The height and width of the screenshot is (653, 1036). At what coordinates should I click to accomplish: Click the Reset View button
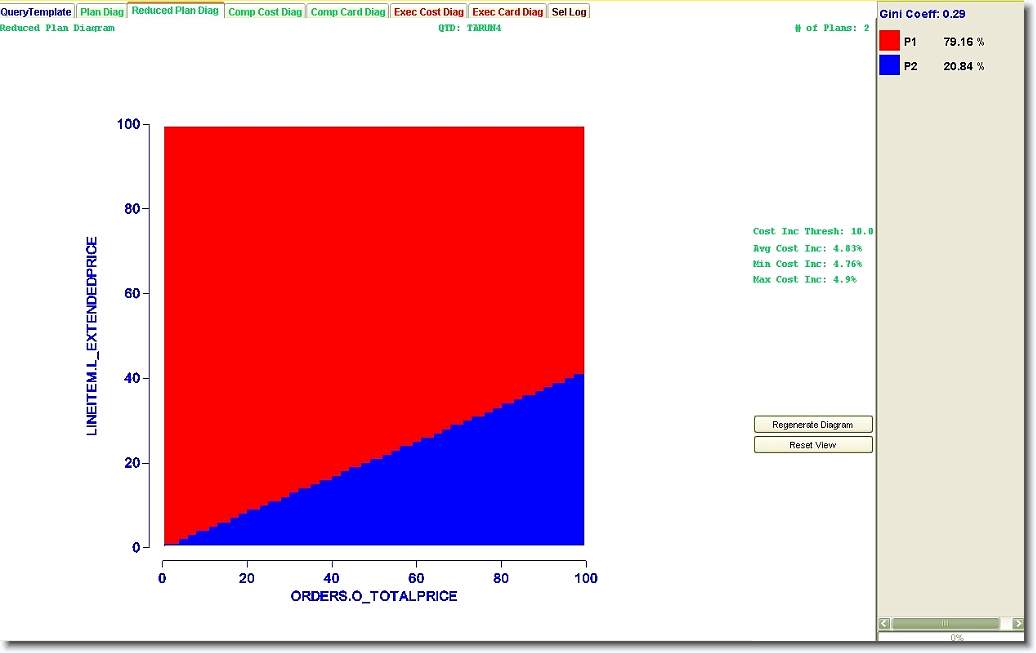pos(812,445)
